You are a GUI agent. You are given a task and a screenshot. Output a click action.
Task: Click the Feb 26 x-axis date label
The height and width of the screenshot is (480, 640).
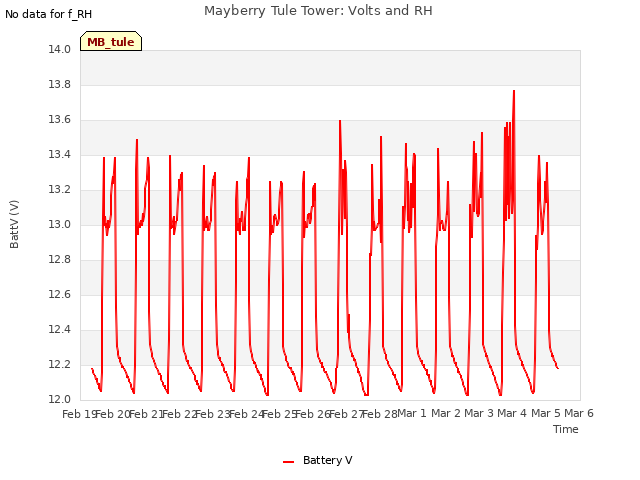click(313, 414)
